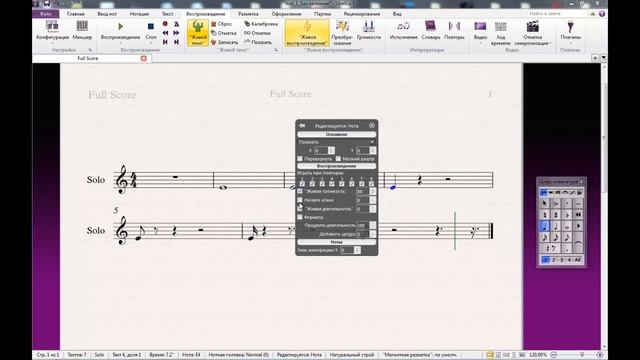Toggle the Живое воспроизведение lightning button
Image resolution: width=640 pixels, height=360 pixels.
pyautogui.click(x=307, y=33)
